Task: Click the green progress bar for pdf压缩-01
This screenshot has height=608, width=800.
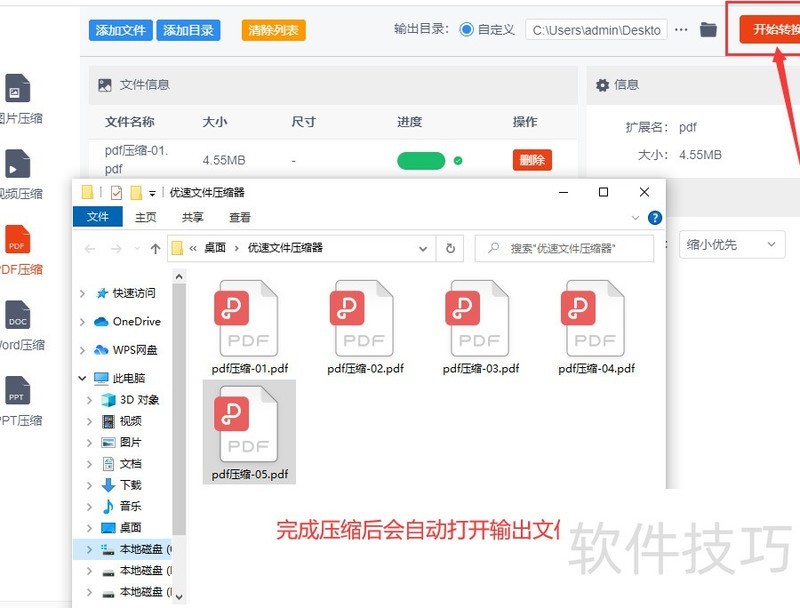Action: (421, 160)
